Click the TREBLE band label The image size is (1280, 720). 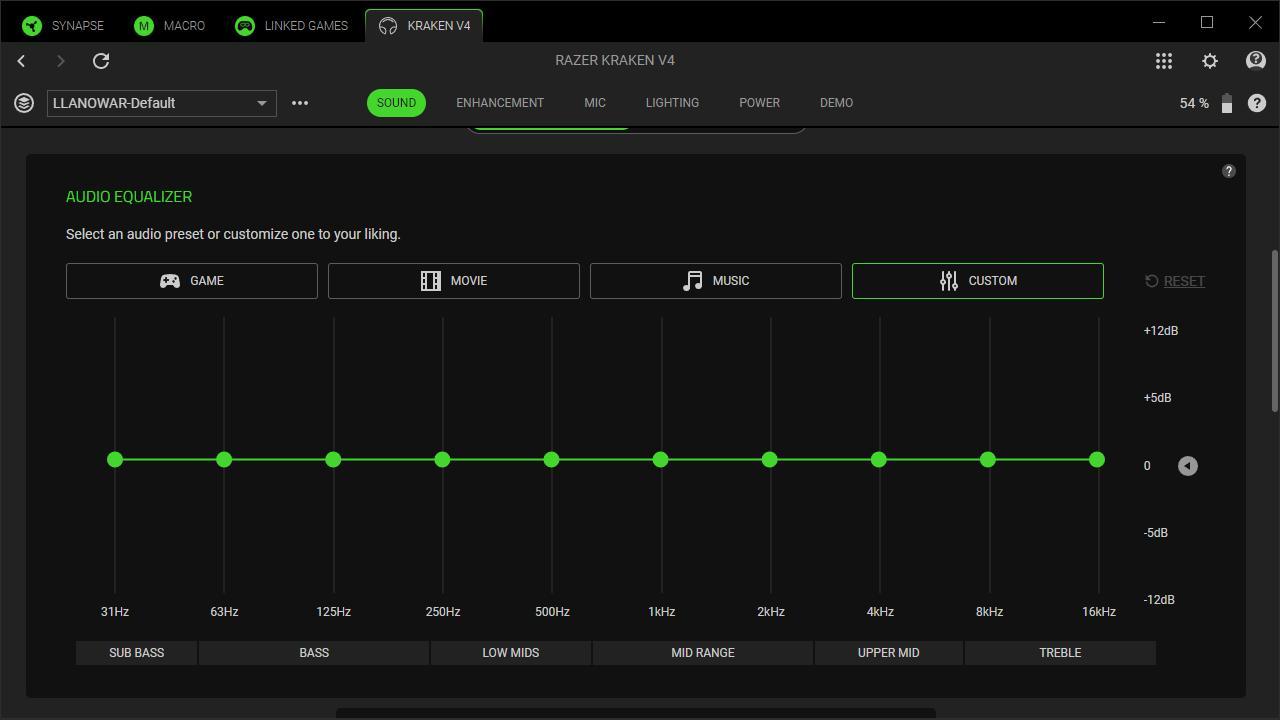[1060, 653]
